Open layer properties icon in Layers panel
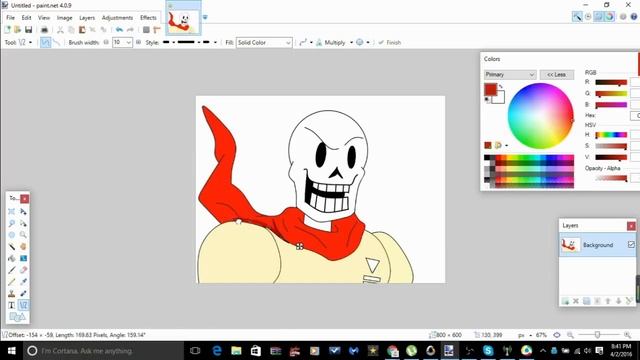This screenshot has width=640, height=360. (629, 301)
